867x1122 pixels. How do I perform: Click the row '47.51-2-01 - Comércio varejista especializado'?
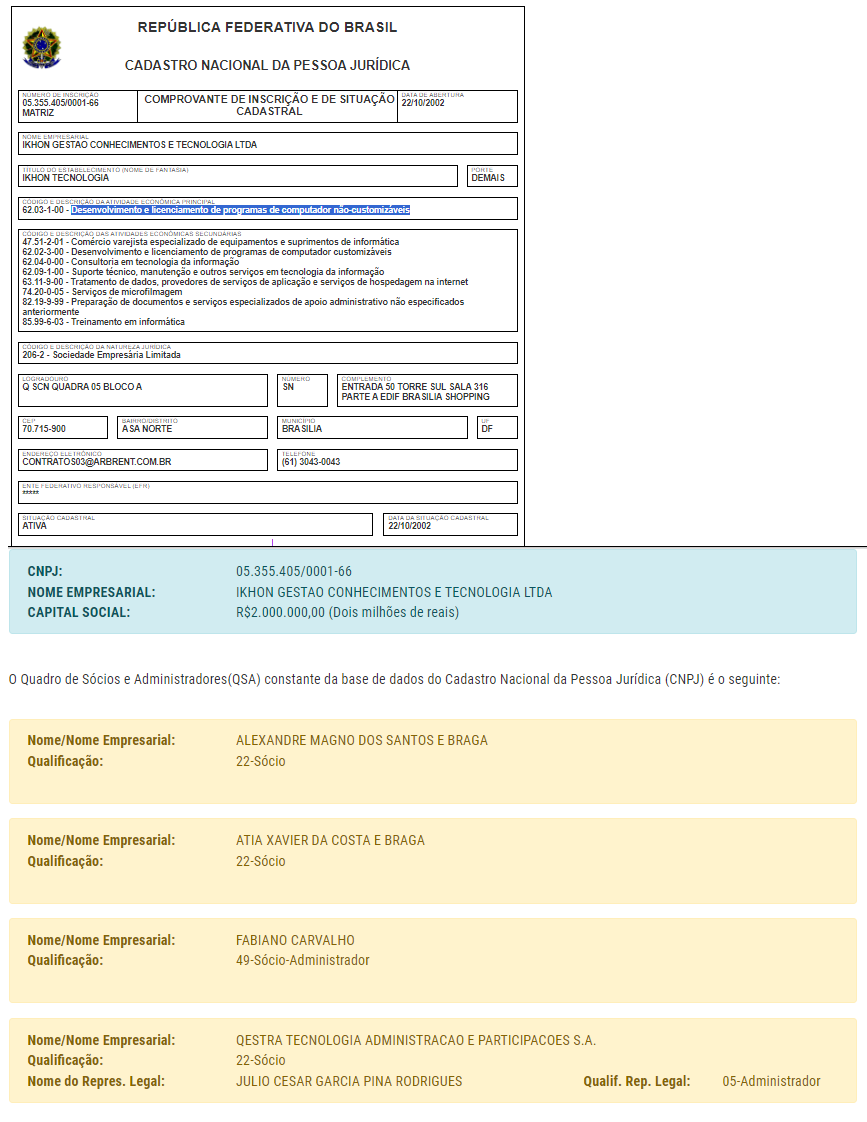(x=210, y=242)
